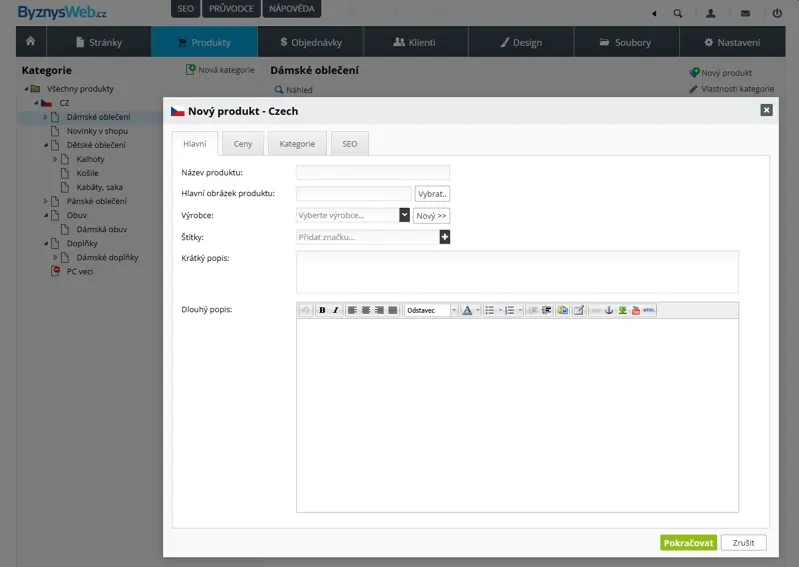Open Klienti in main navigation
799x567 pixels.
coord(415,42)
